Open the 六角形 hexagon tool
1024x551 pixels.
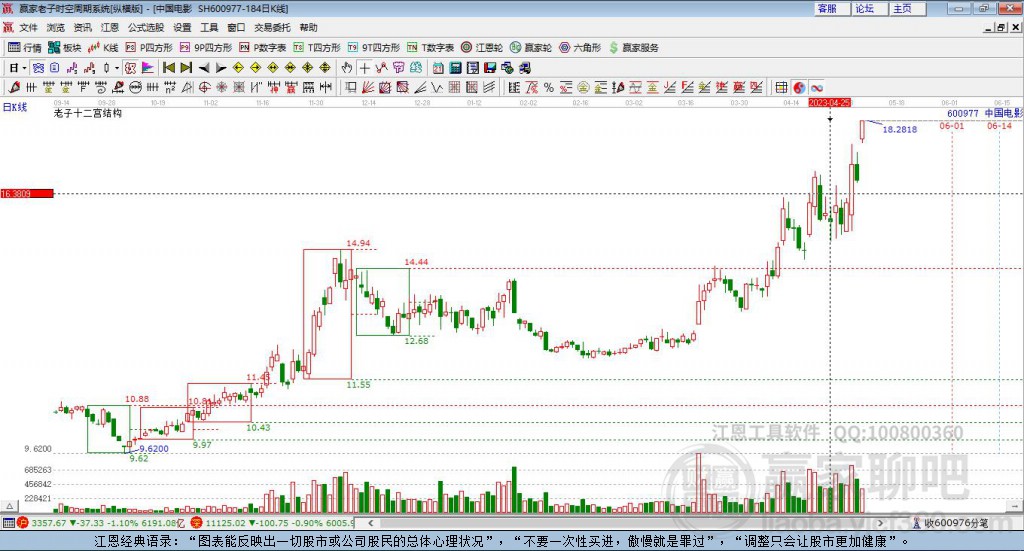pos(580,48)
